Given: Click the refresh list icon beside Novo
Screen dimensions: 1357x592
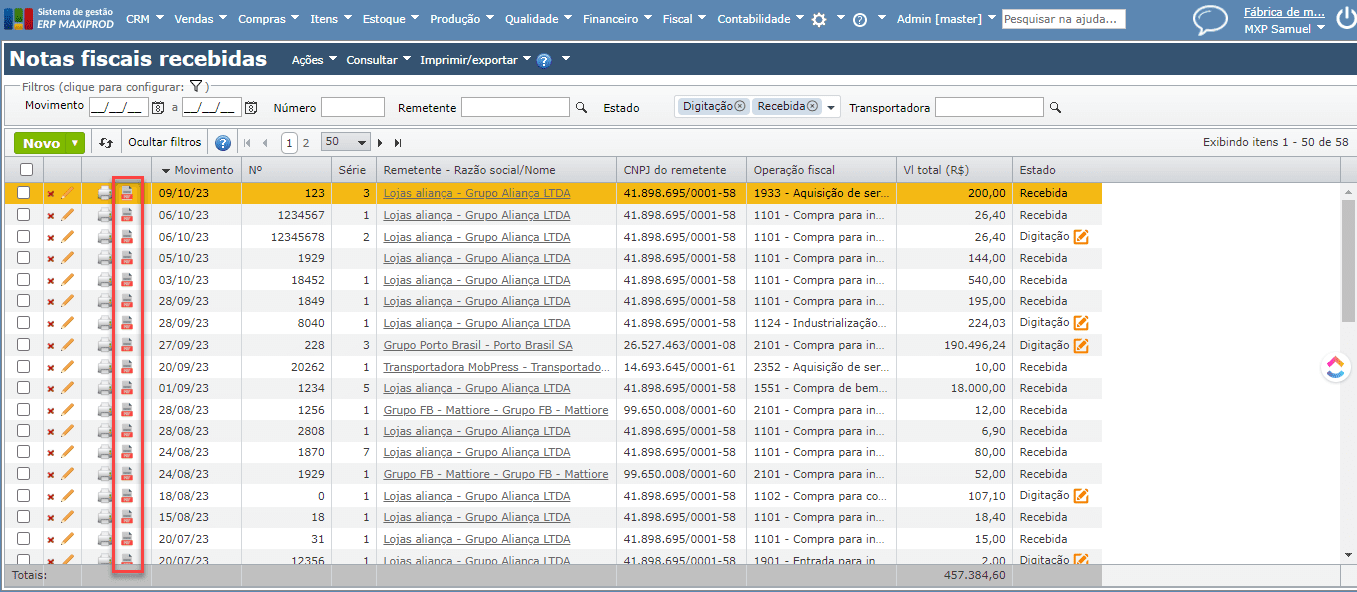Looking at the screenshot, I should coord(106,143).
